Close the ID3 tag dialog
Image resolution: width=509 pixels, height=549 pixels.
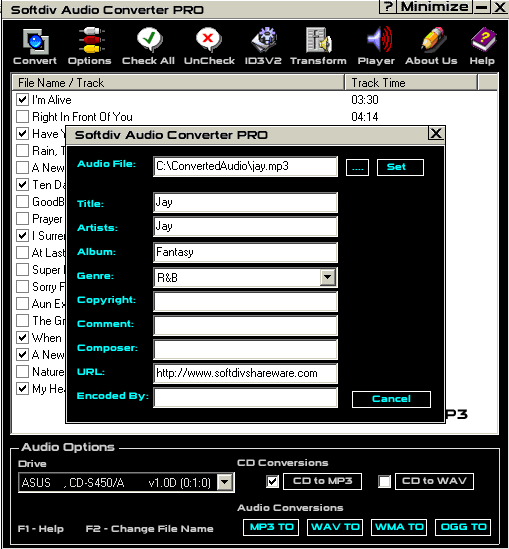(436, 133)
